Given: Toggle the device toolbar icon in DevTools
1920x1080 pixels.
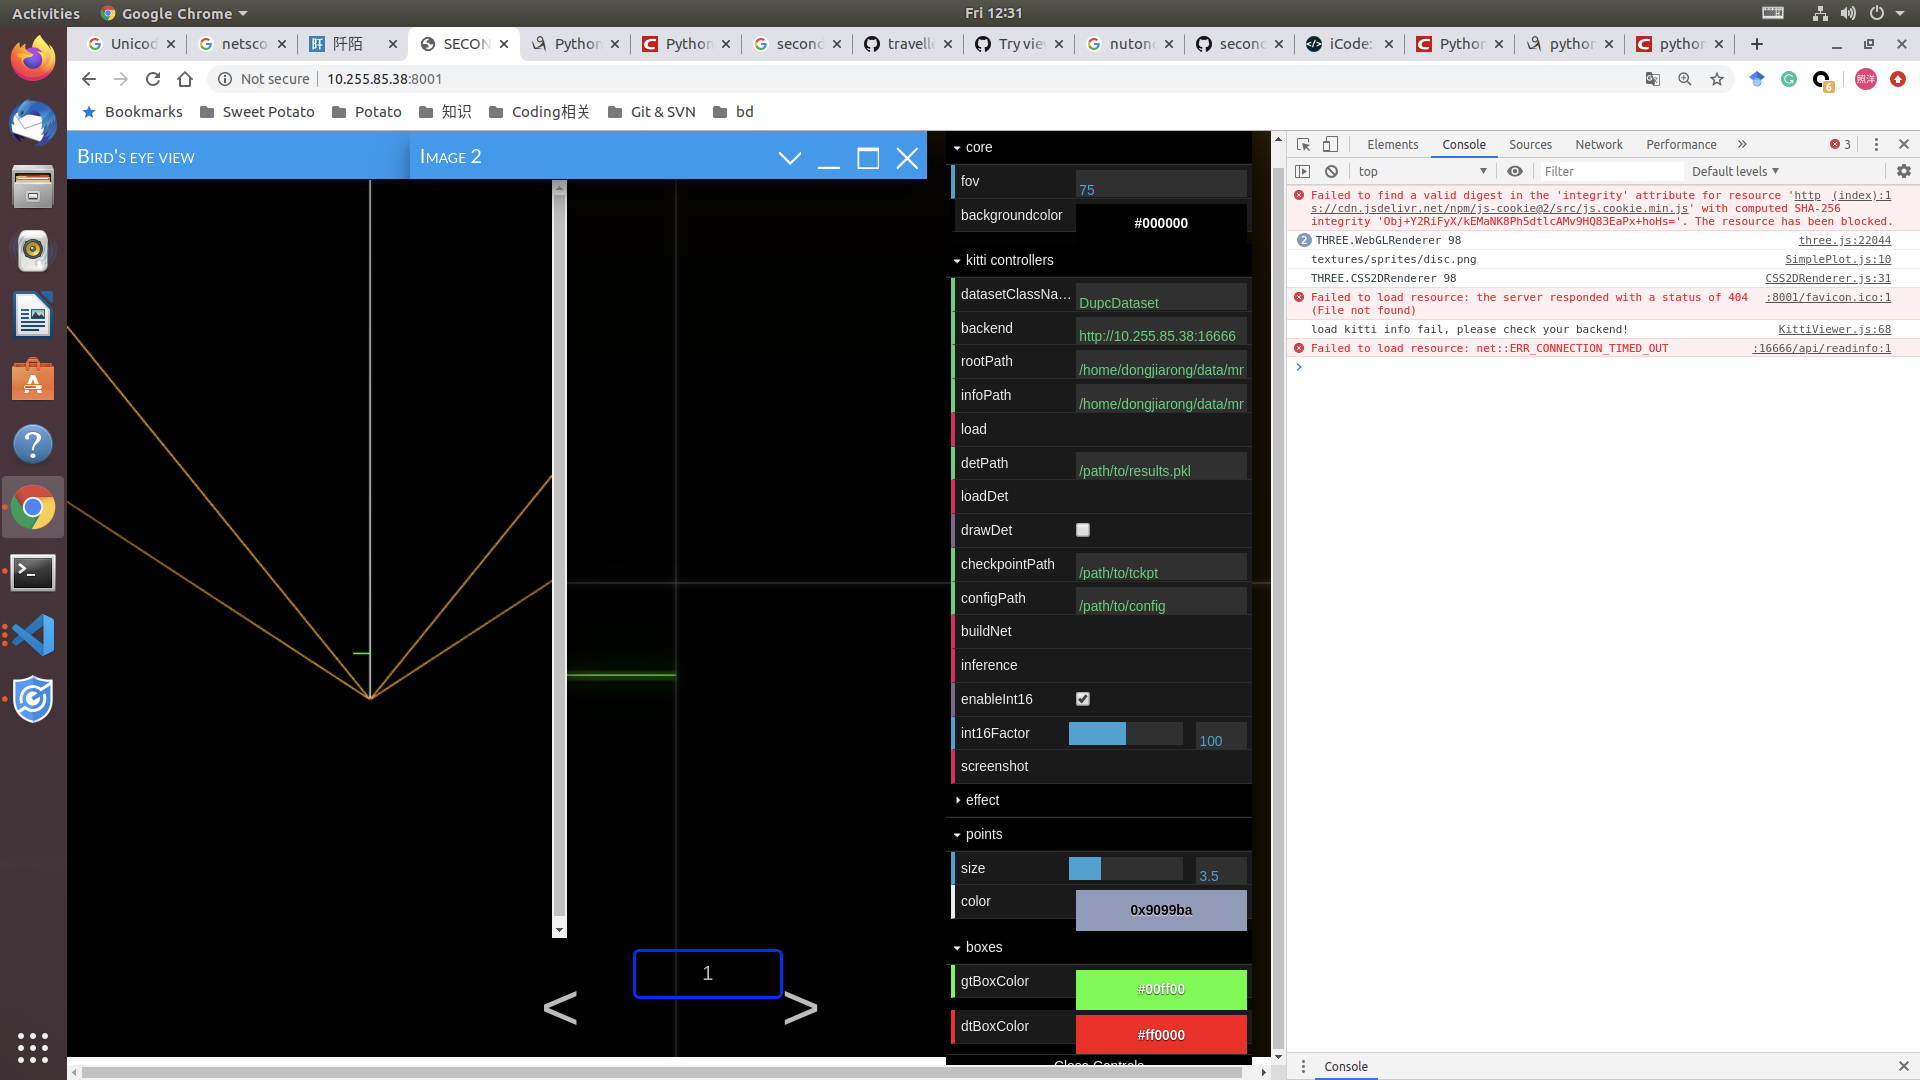Looking at the screenshot, I should (1330, 144).
